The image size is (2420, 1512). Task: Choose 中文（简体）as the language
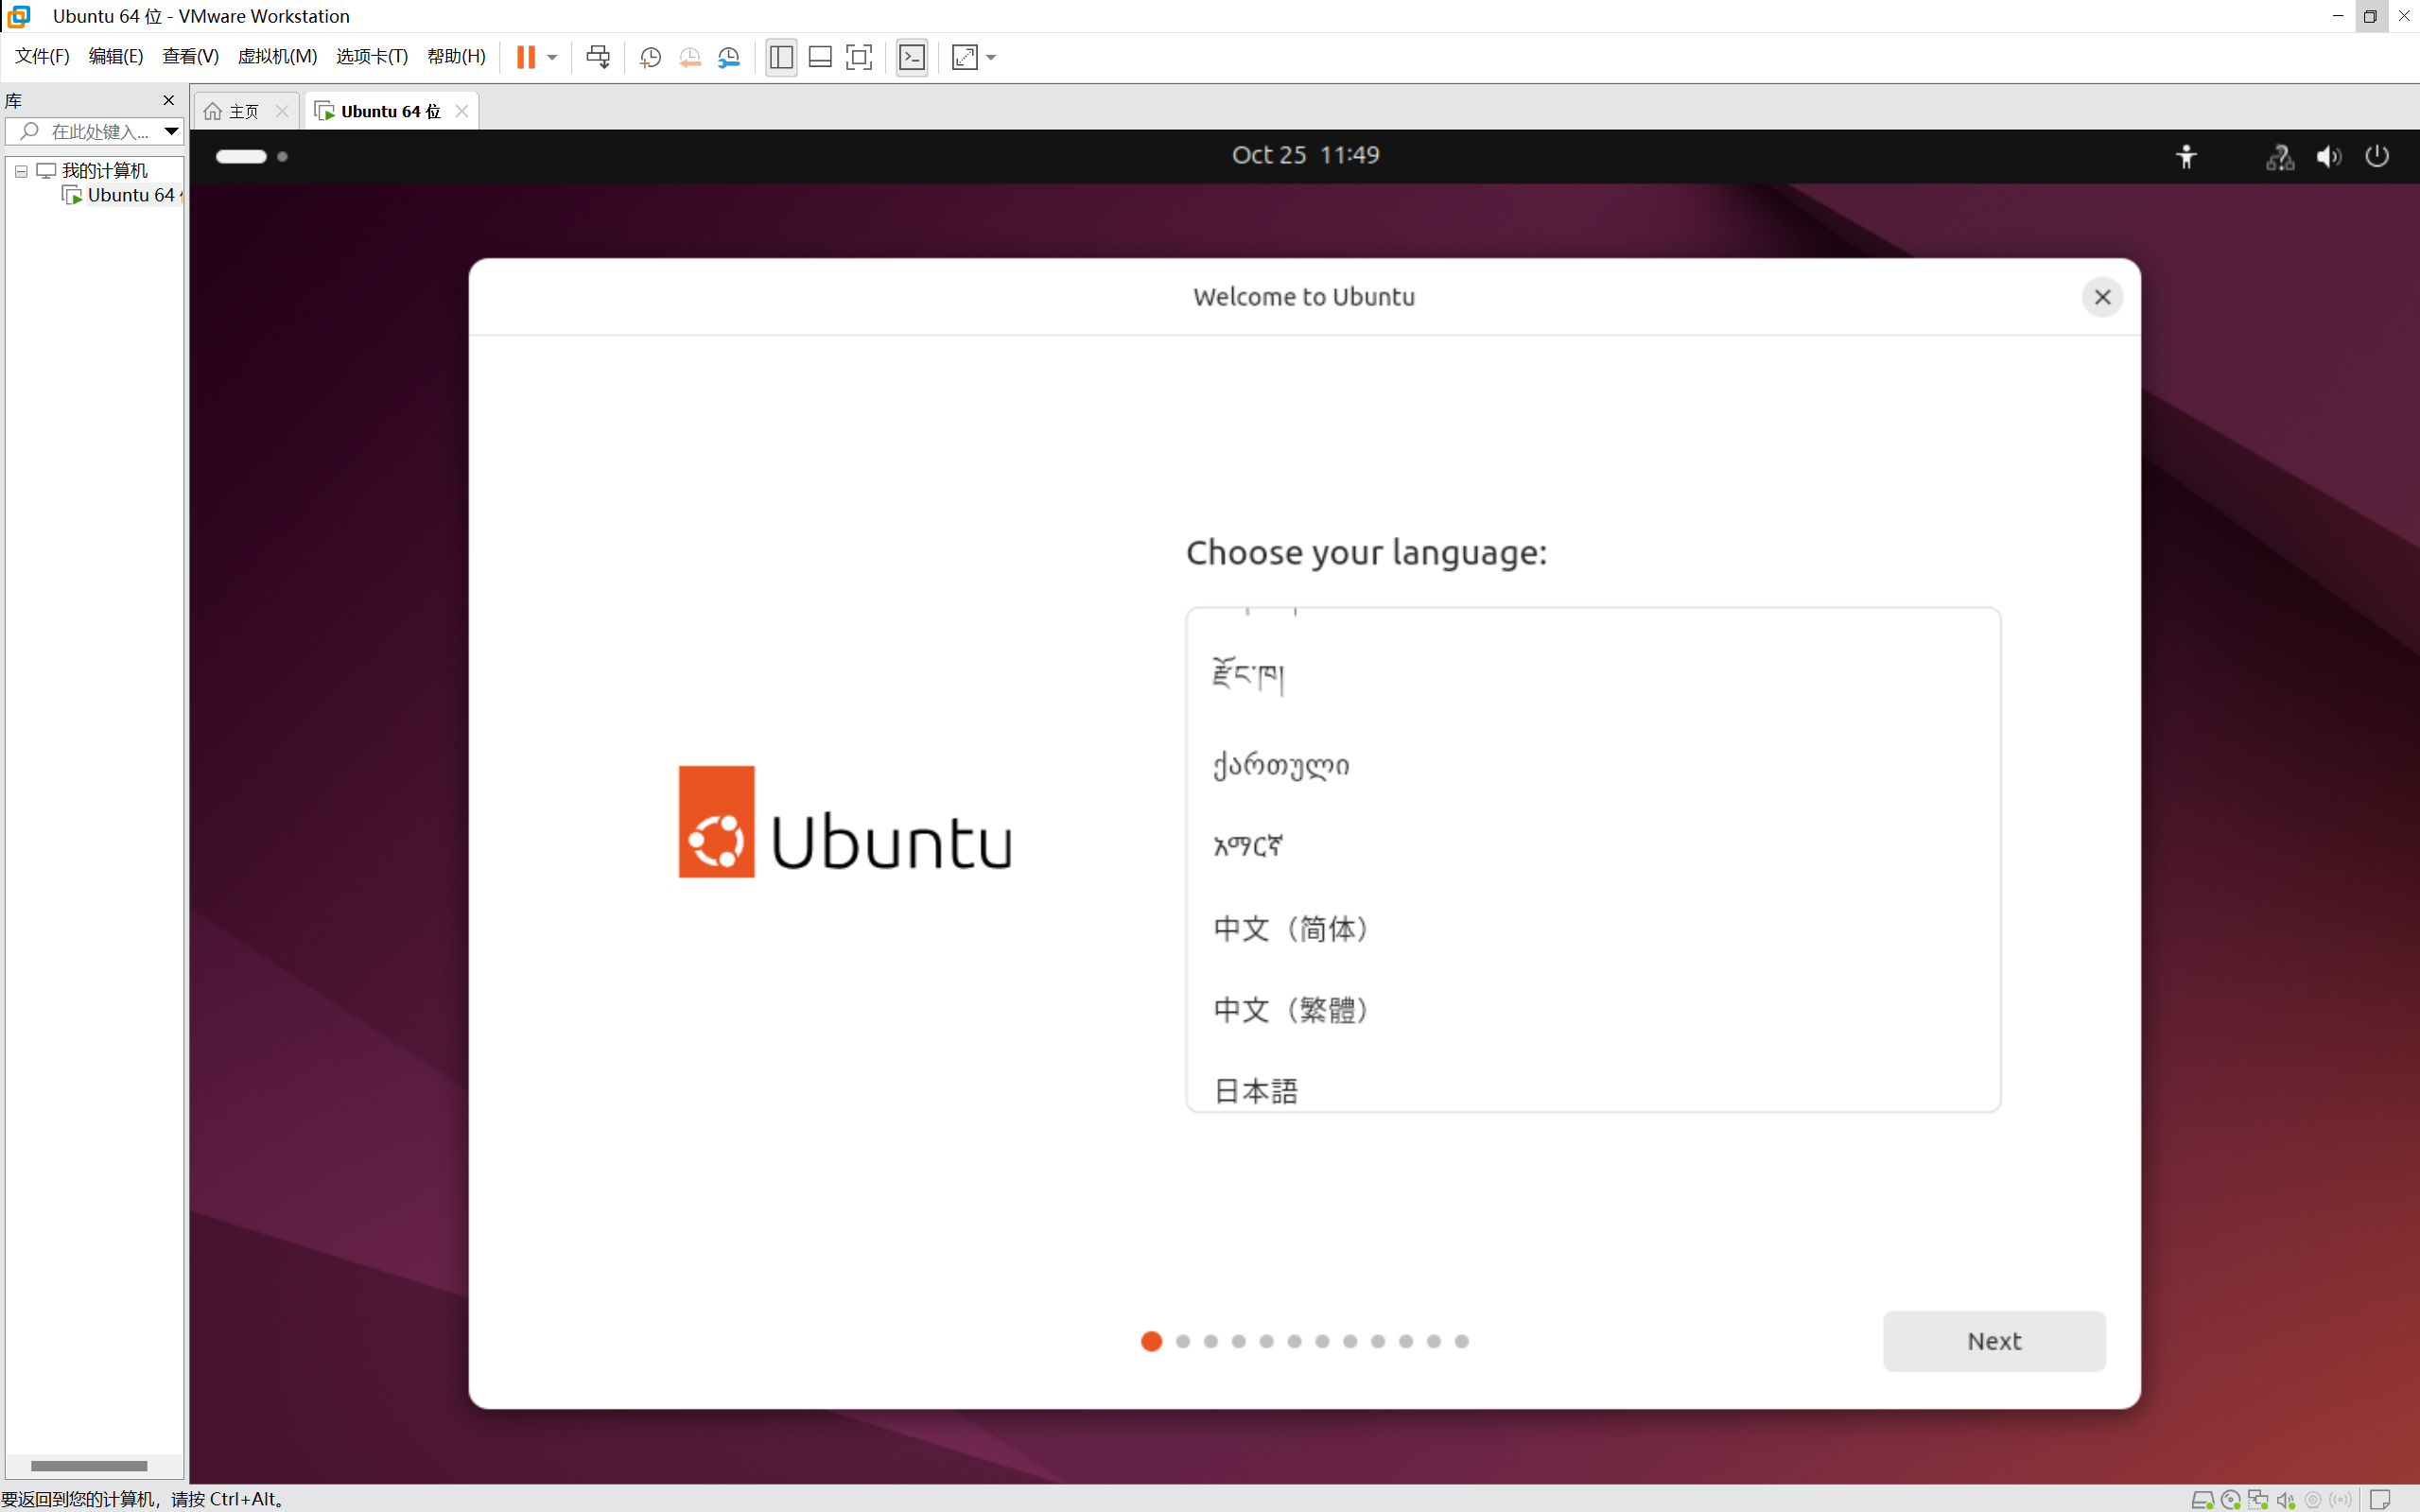click(1592, 929)
